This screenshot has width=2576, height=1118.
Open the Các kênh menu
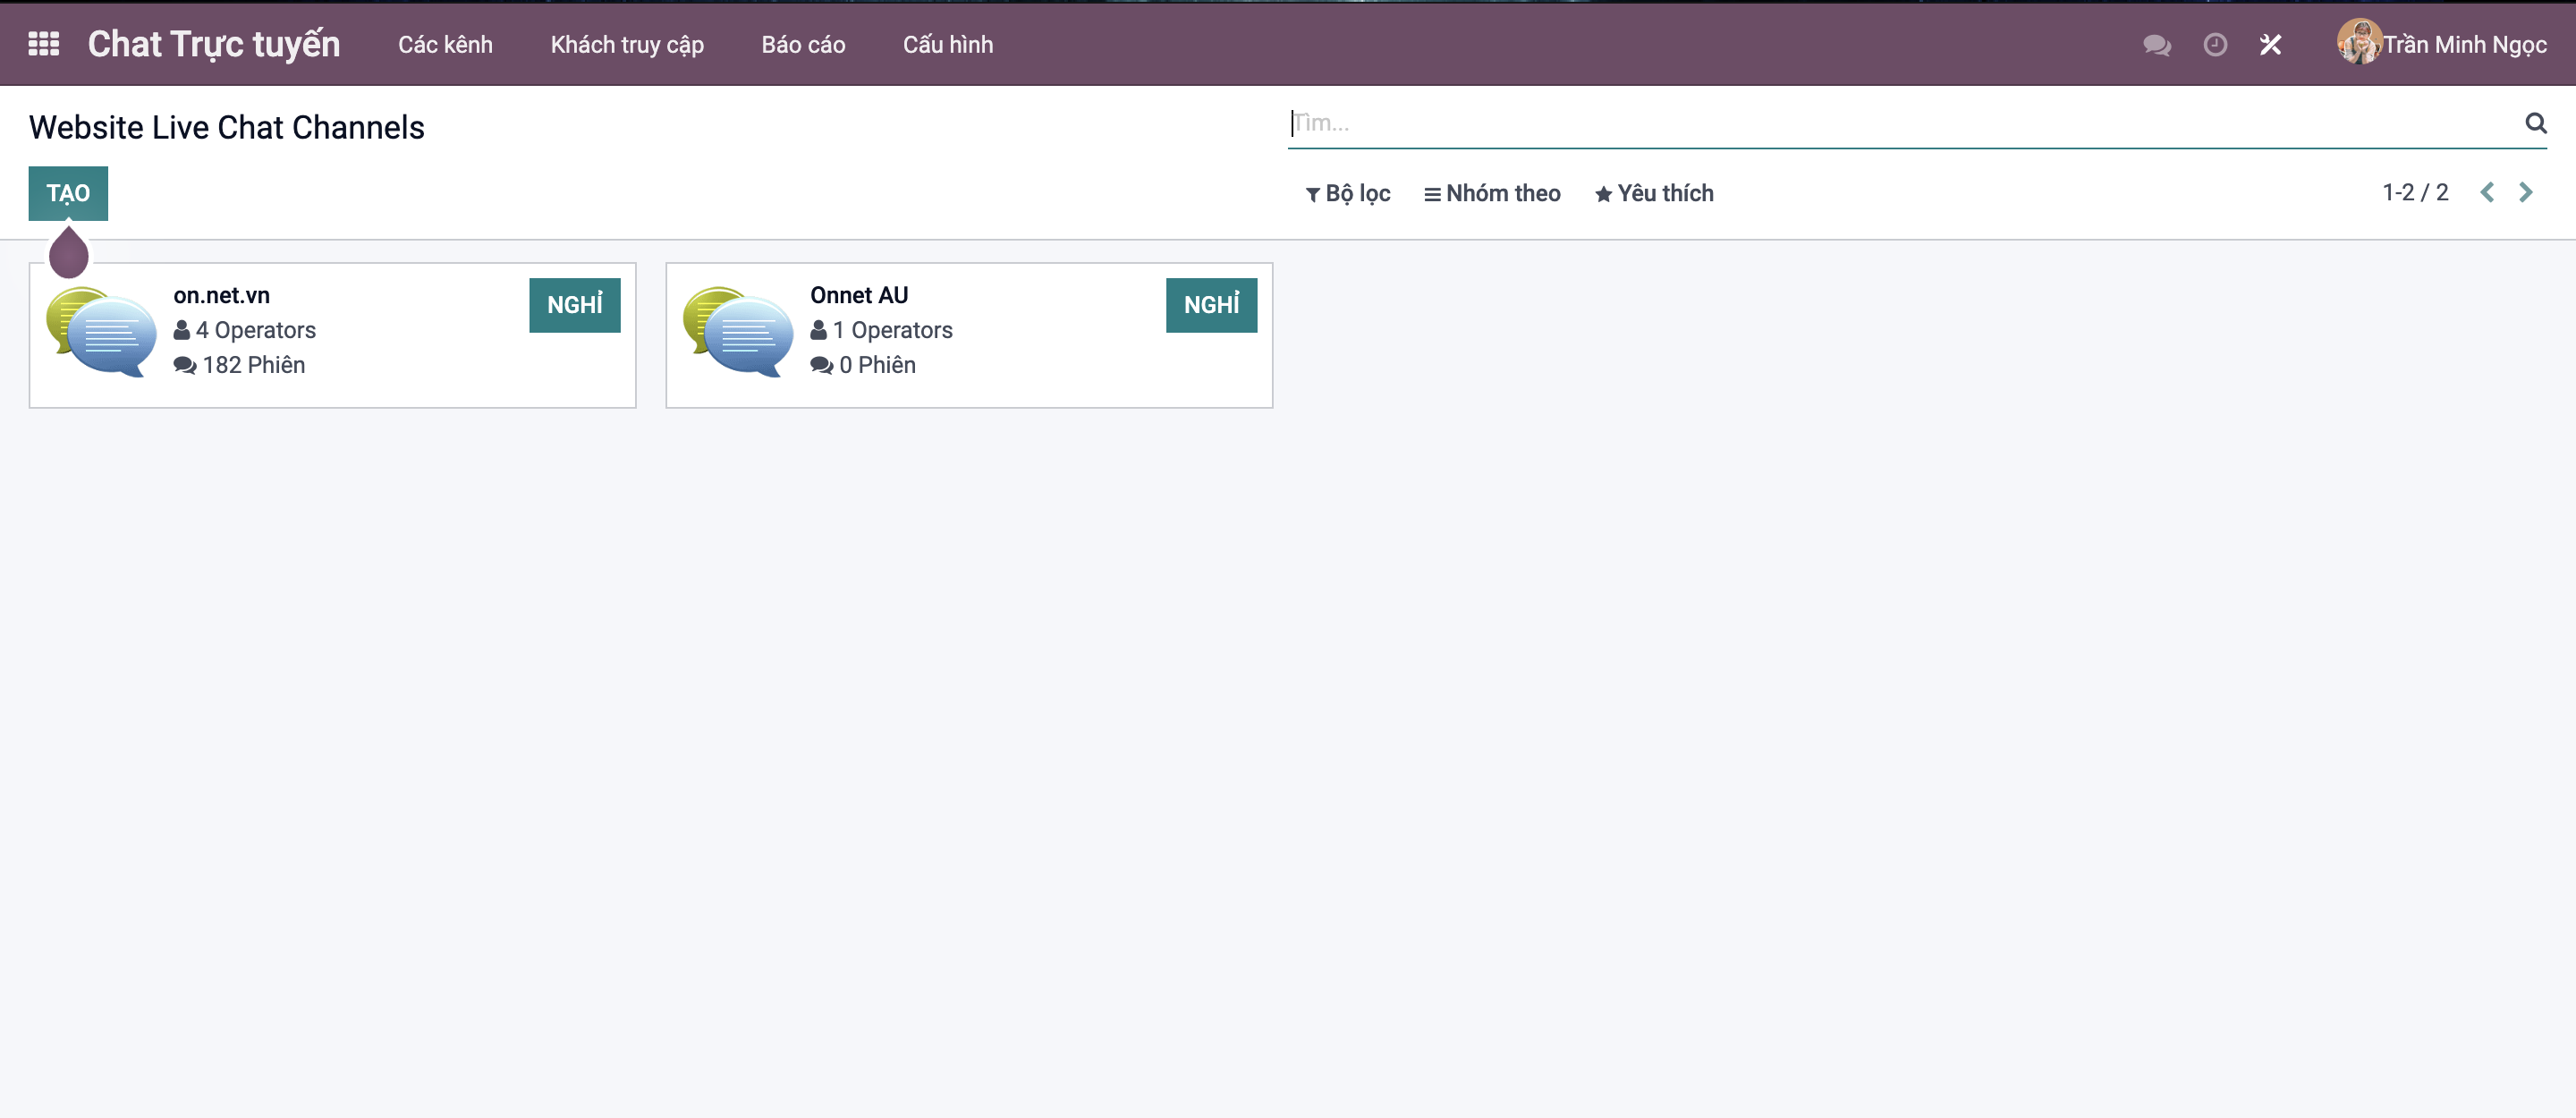click(445, 45)
